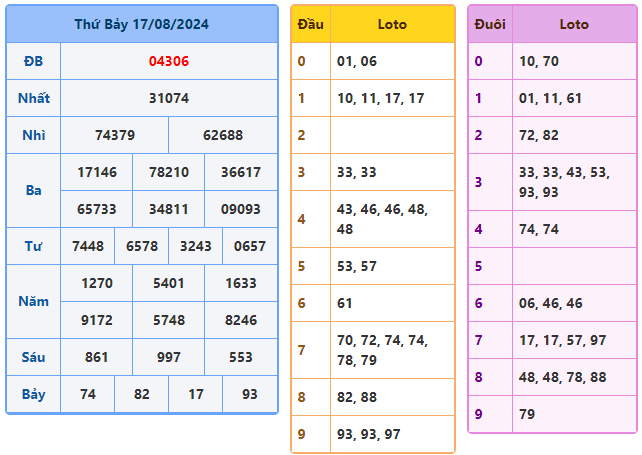642x455 pixels.
Task: Click the Đuôi row with lotos 10, 70
Action: (x=552, y=61)
